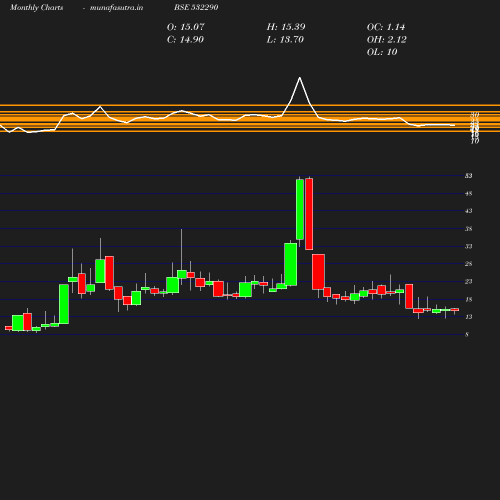Click the 23 price axis label
This screenshot has height=500, width=500.
coord(468,281)
